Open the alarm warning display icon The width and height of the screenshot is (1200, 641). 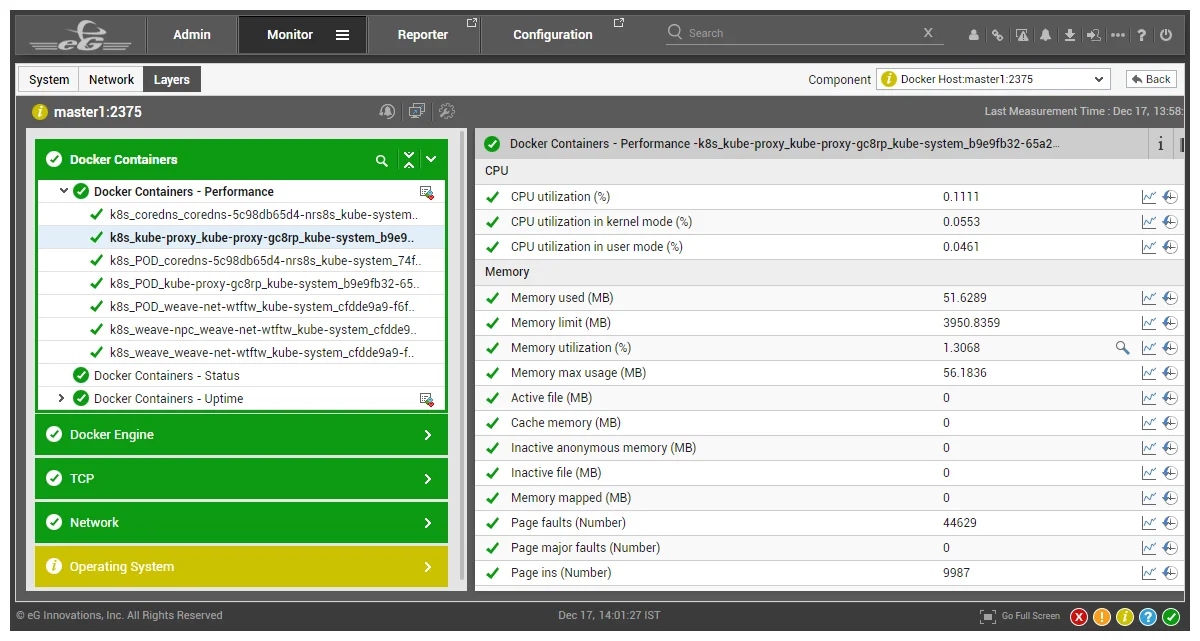pos(1022,35)
